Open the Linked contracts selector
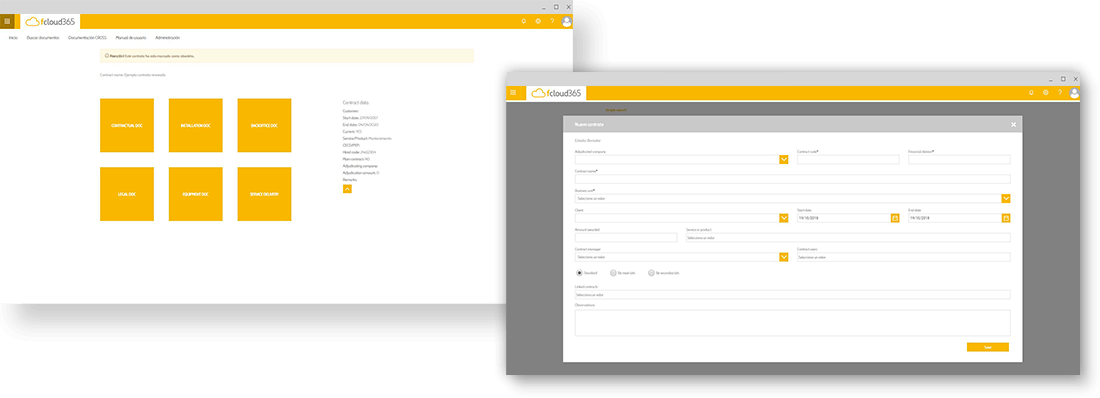Screen dimensions: 1100x398 pos(793,295)
